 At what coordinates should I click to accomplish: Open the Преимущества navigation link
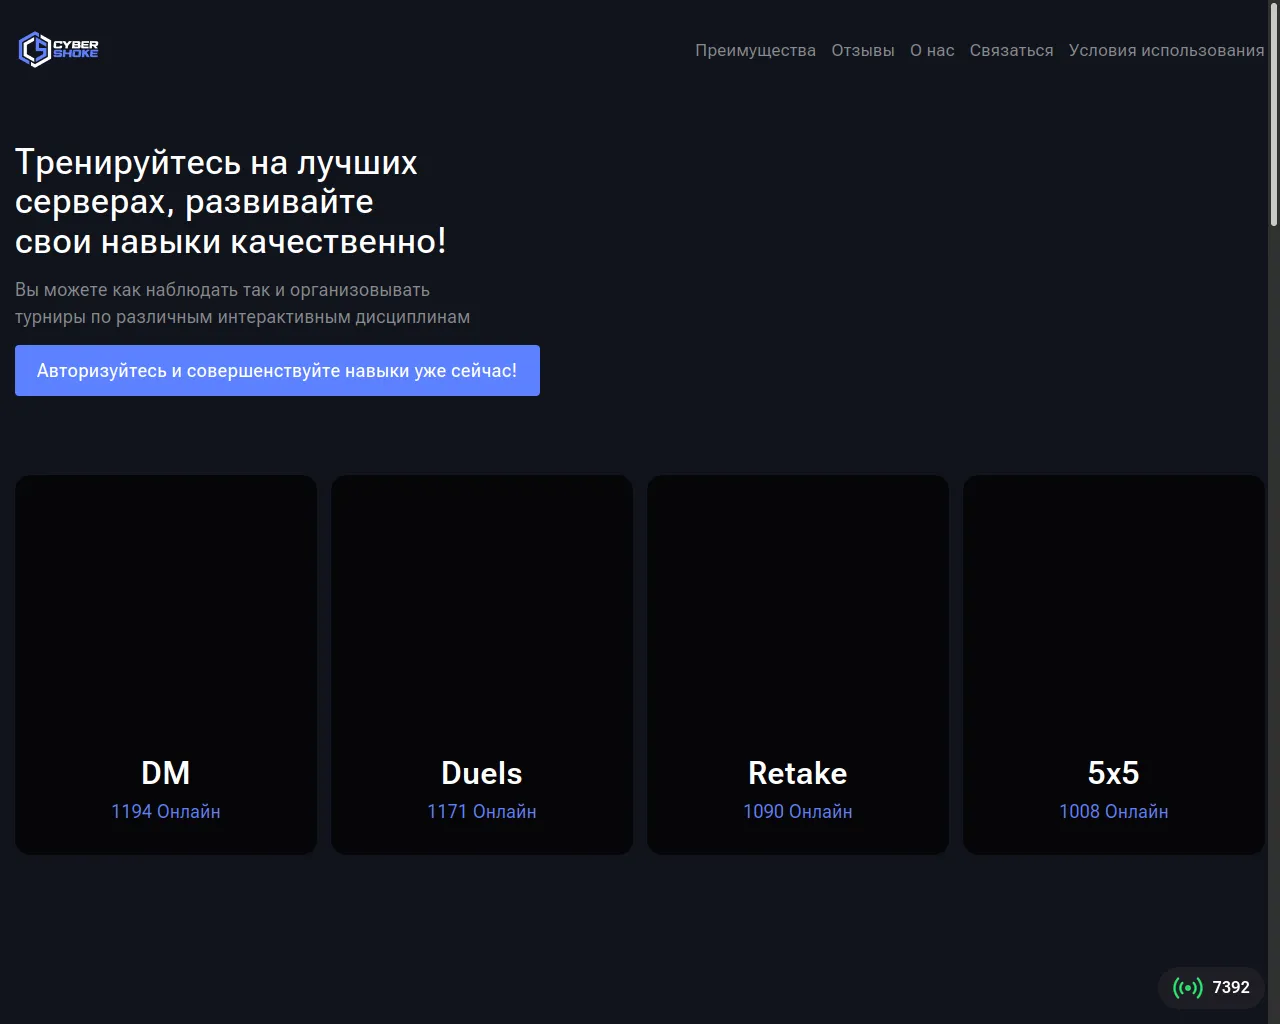755,50
